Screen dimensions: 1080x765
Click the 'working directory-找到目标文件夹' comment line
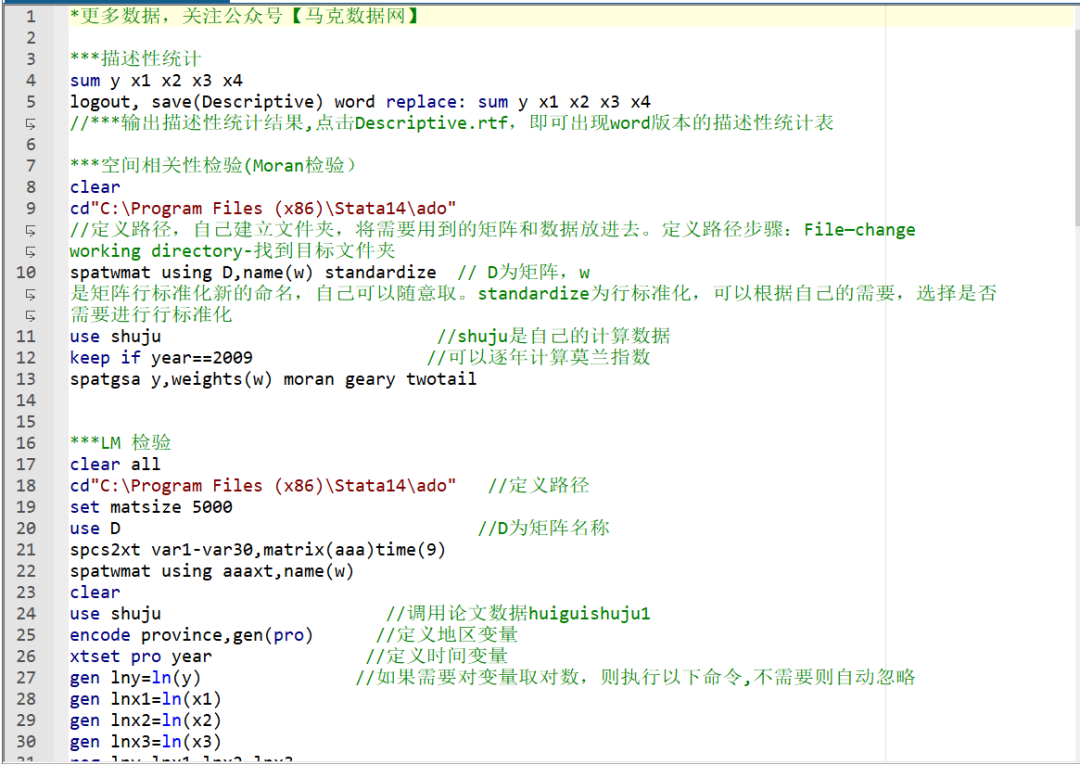(x=233, y=251)
